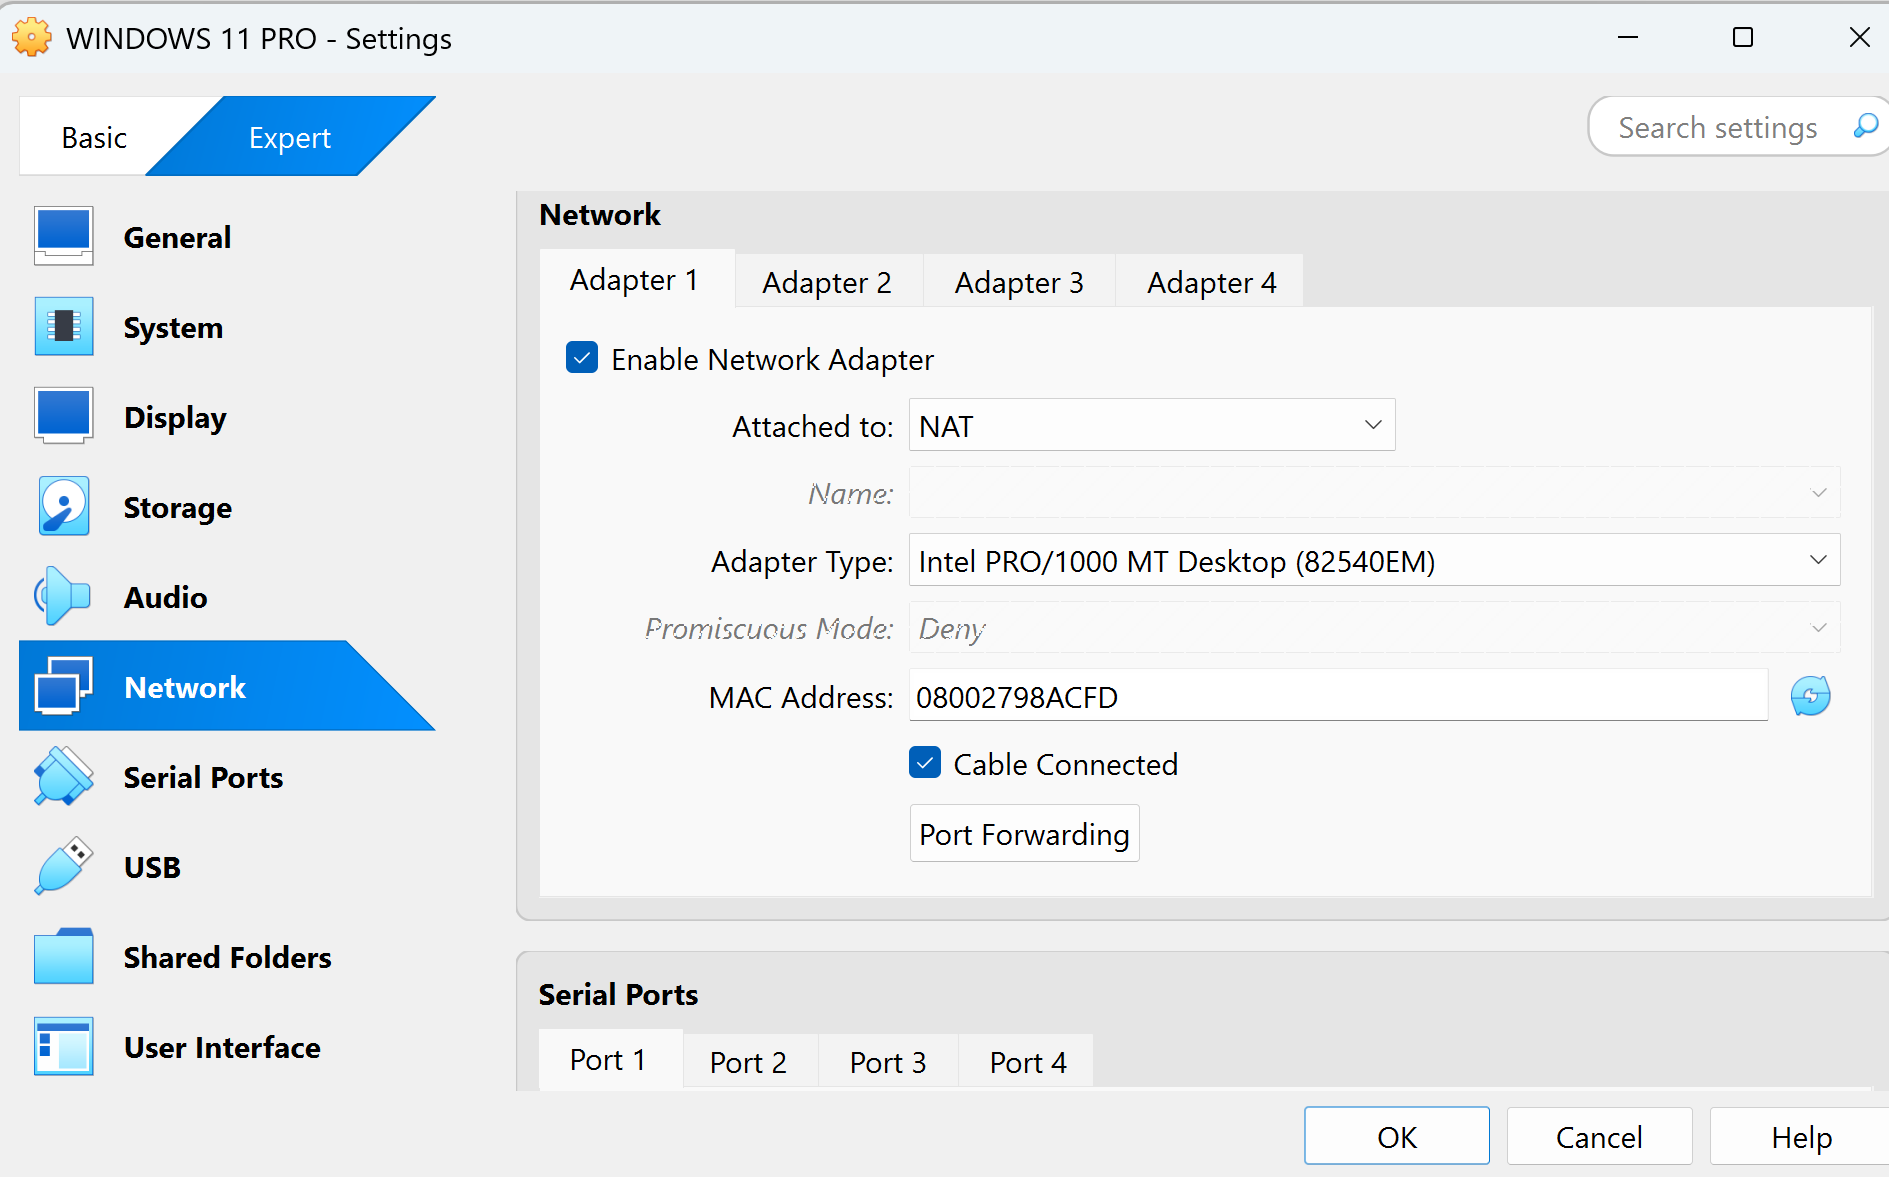This screenshot has height=1177, width=1889.
Task: Click the Serial Ports section heading
Action: (618, 994)
